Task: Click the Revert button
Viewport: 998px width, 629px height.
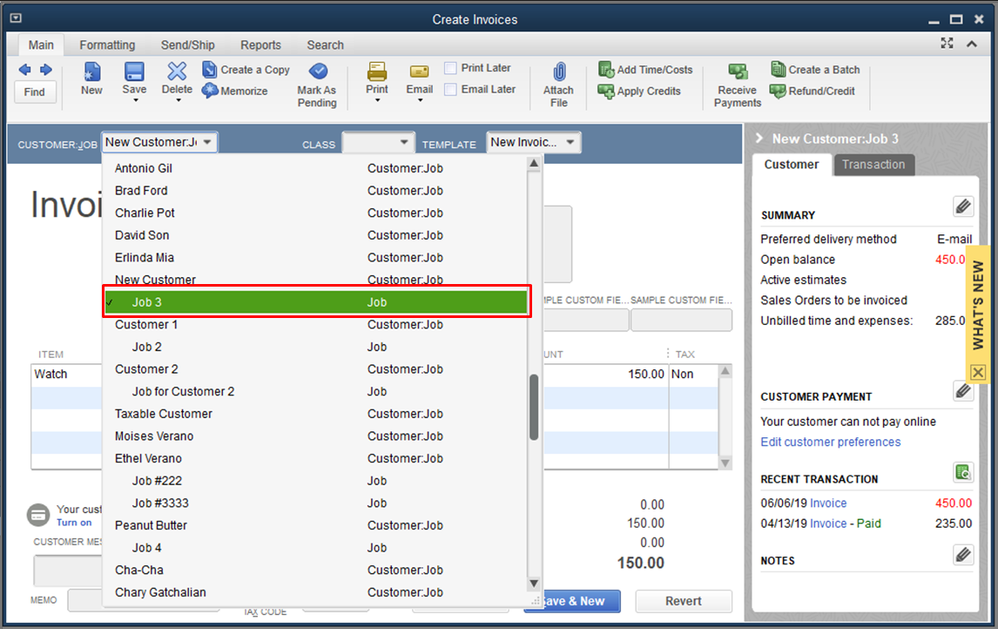Action: (x=684, y=601)
